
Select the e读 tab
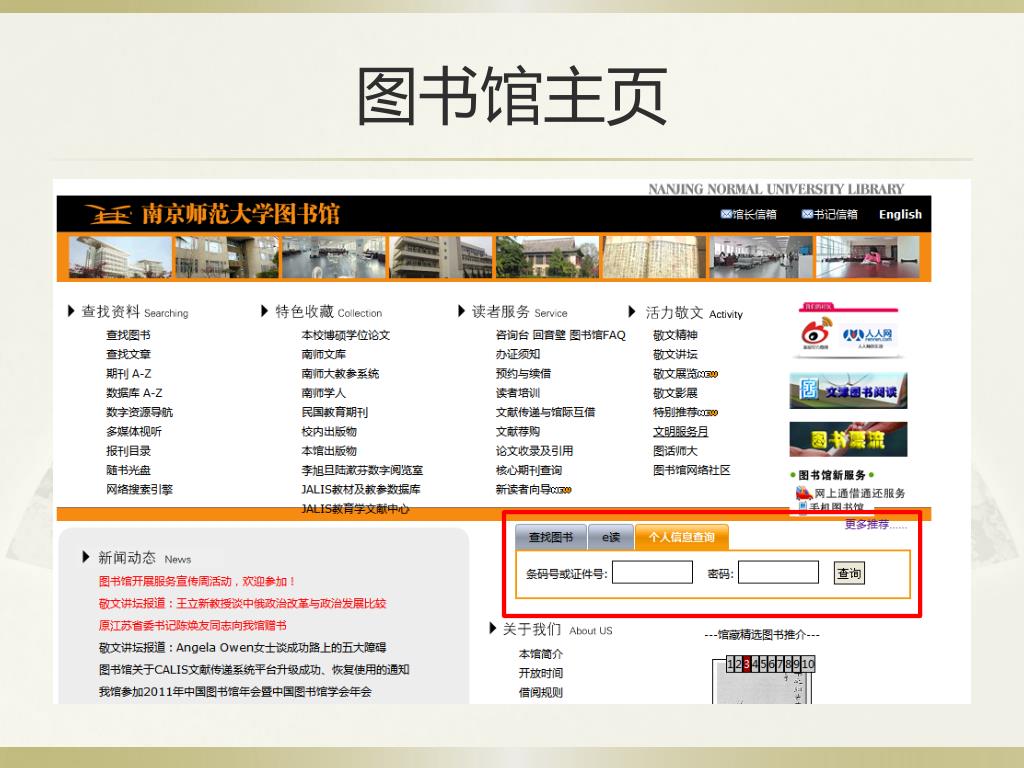[611, 537]
